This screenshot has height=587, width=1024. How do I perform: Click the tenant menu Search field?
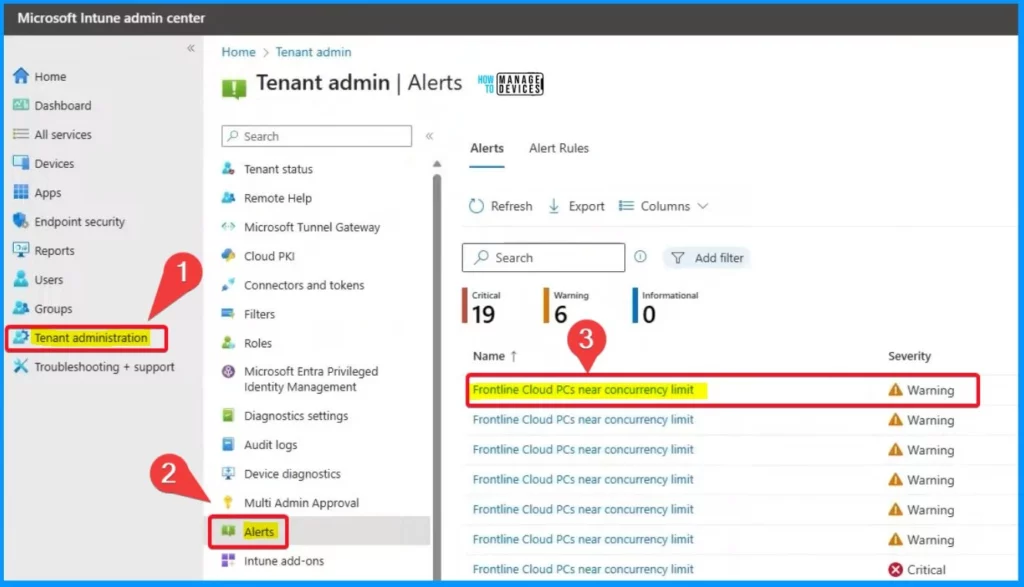tap(317, 136)
